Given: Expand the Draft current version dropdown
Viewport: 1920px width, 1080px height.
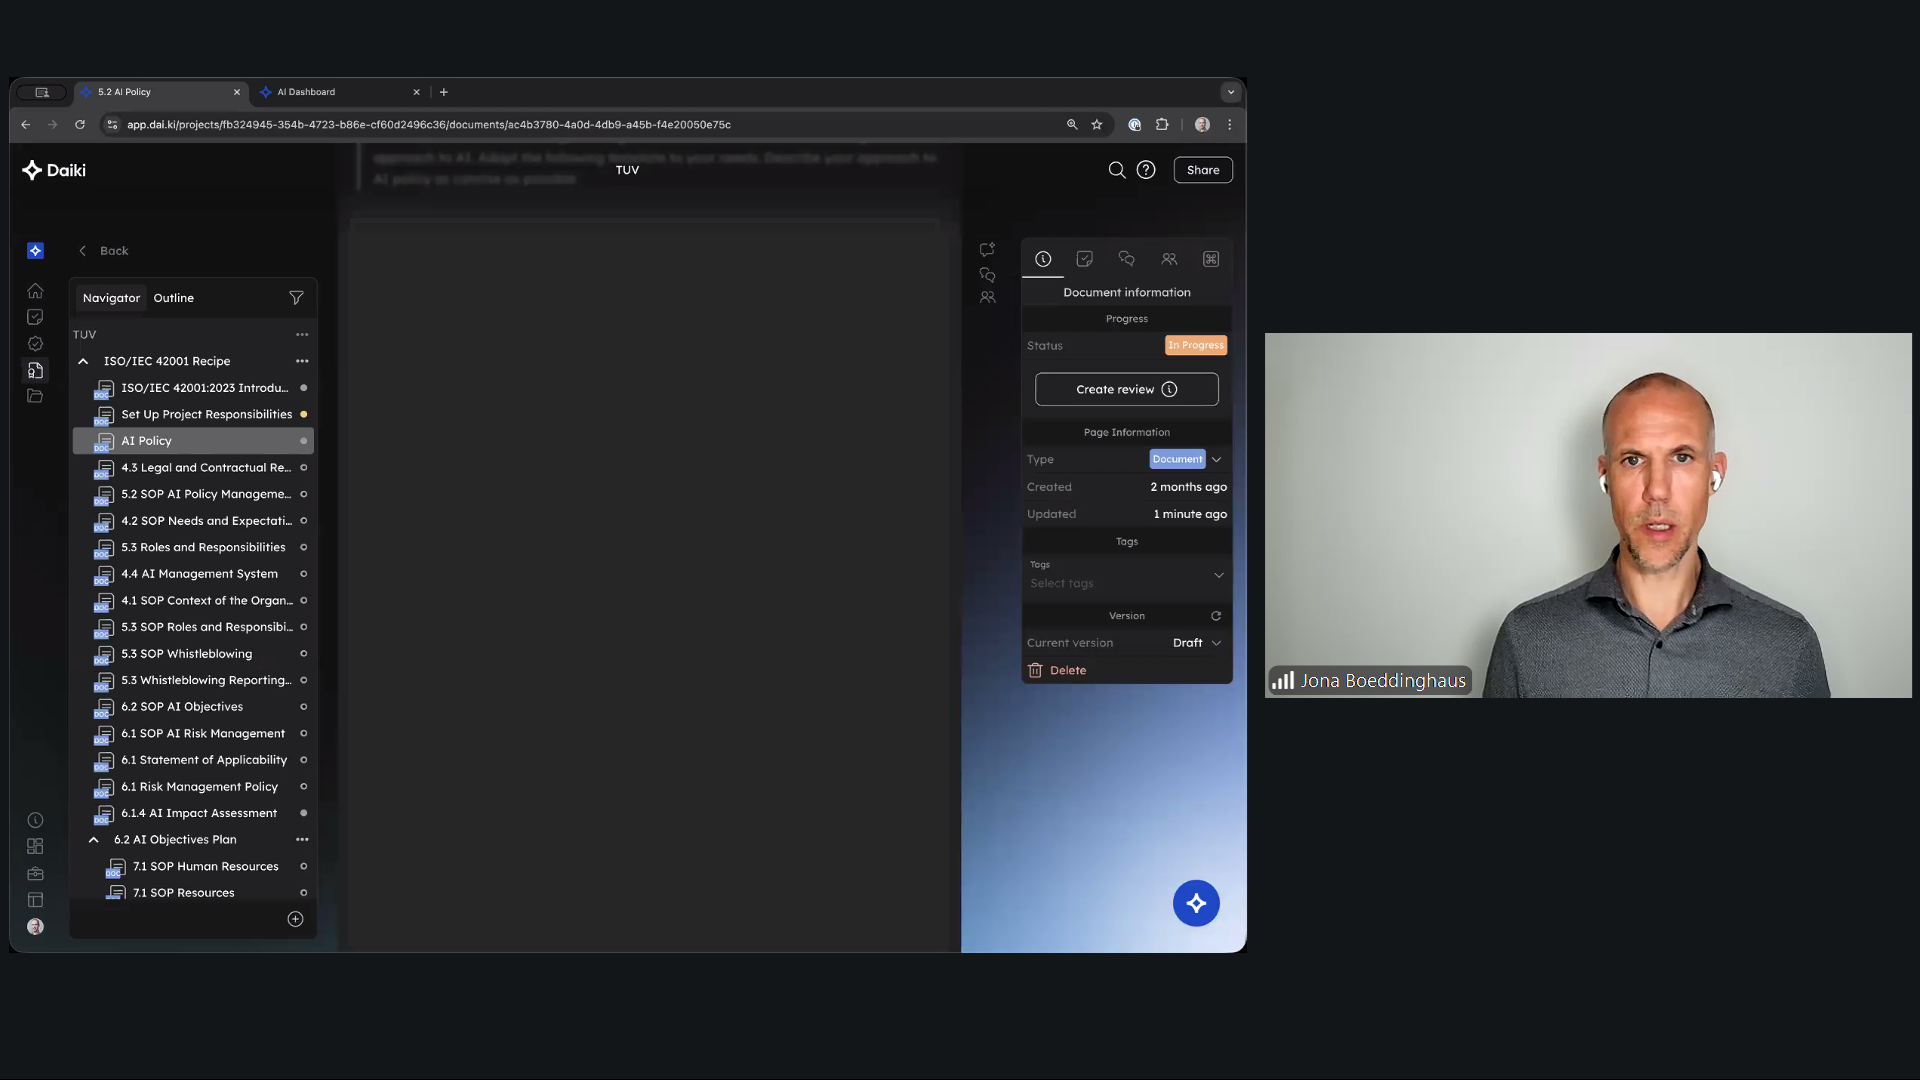Looking at the screenshot, I should pos(1216,643).
